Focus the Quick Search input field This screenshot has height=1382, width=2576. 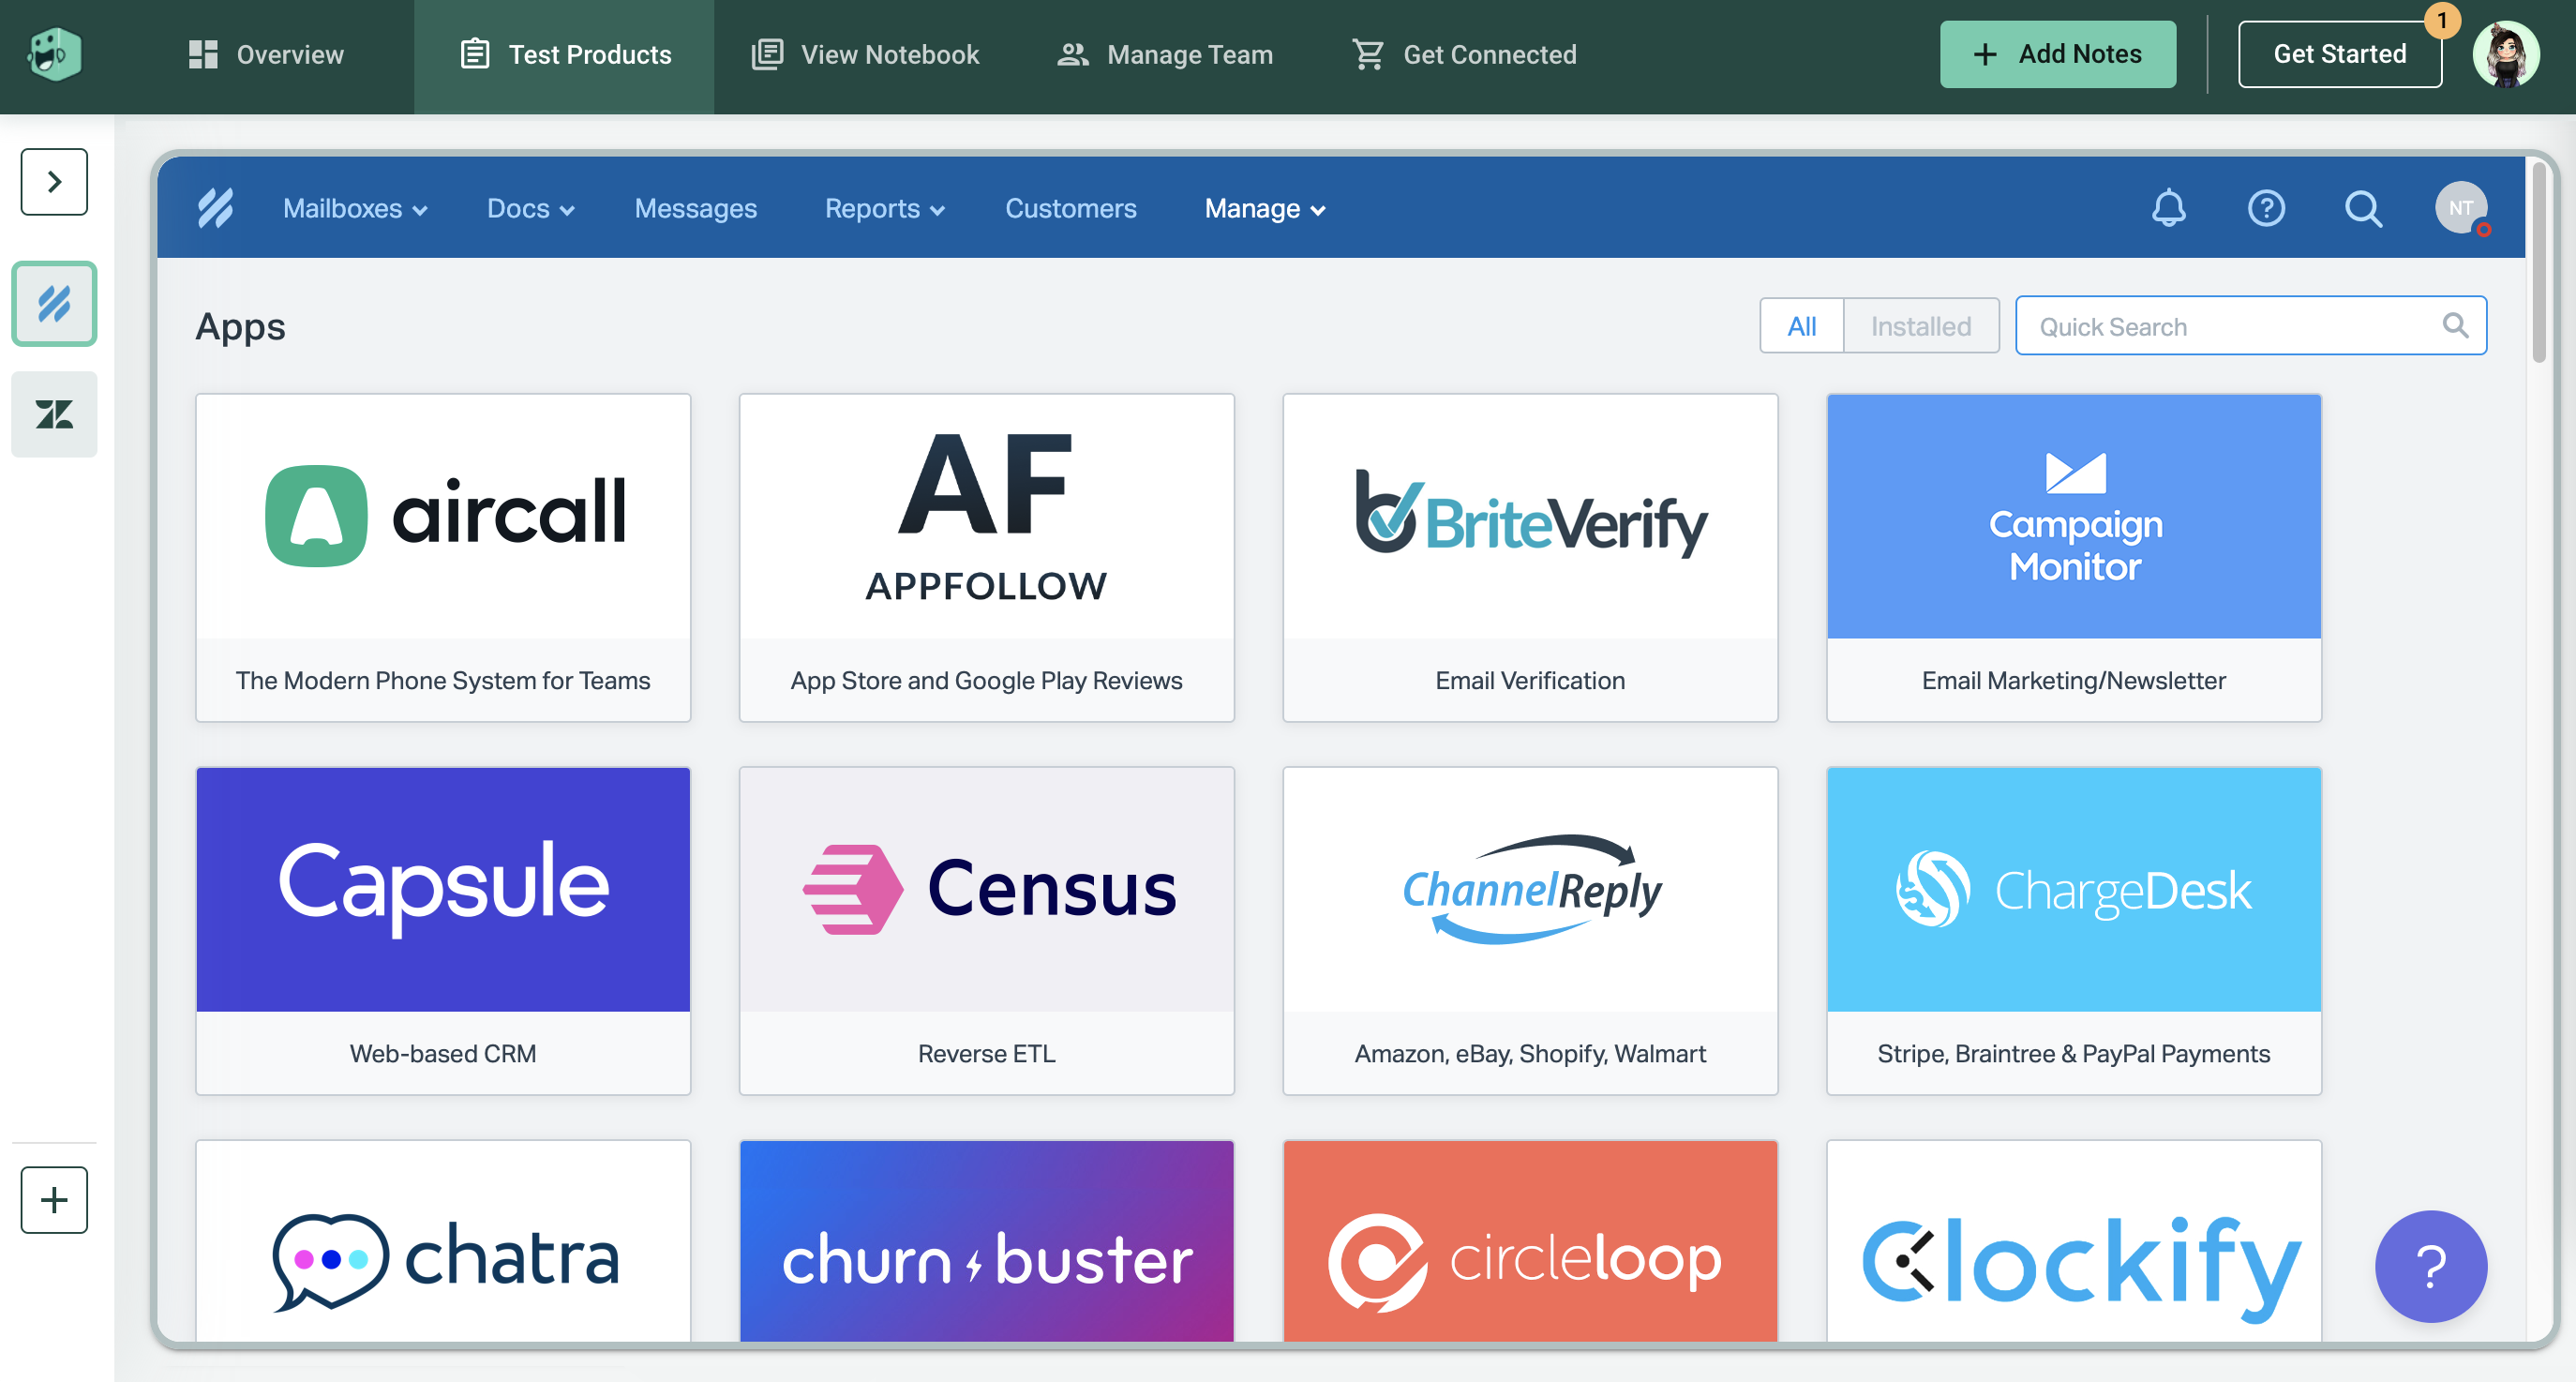pyautogui.click(x=2230, y=326)
